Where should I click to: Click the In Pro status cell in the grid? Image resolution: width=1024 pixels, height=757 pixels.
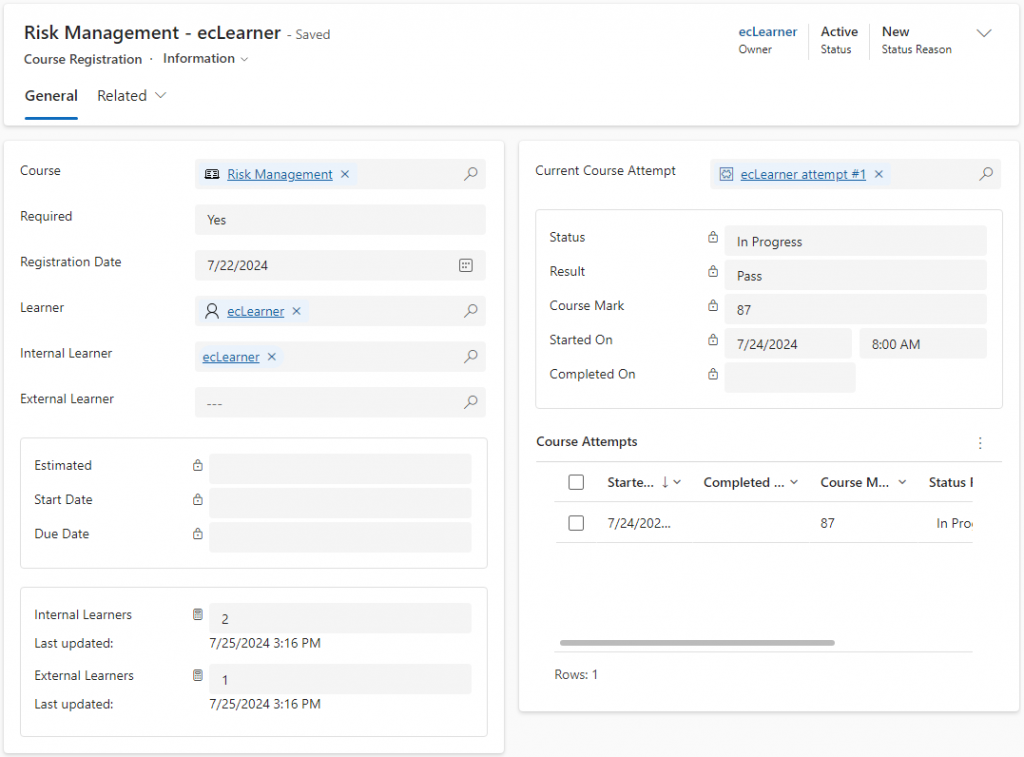[954, 523]
